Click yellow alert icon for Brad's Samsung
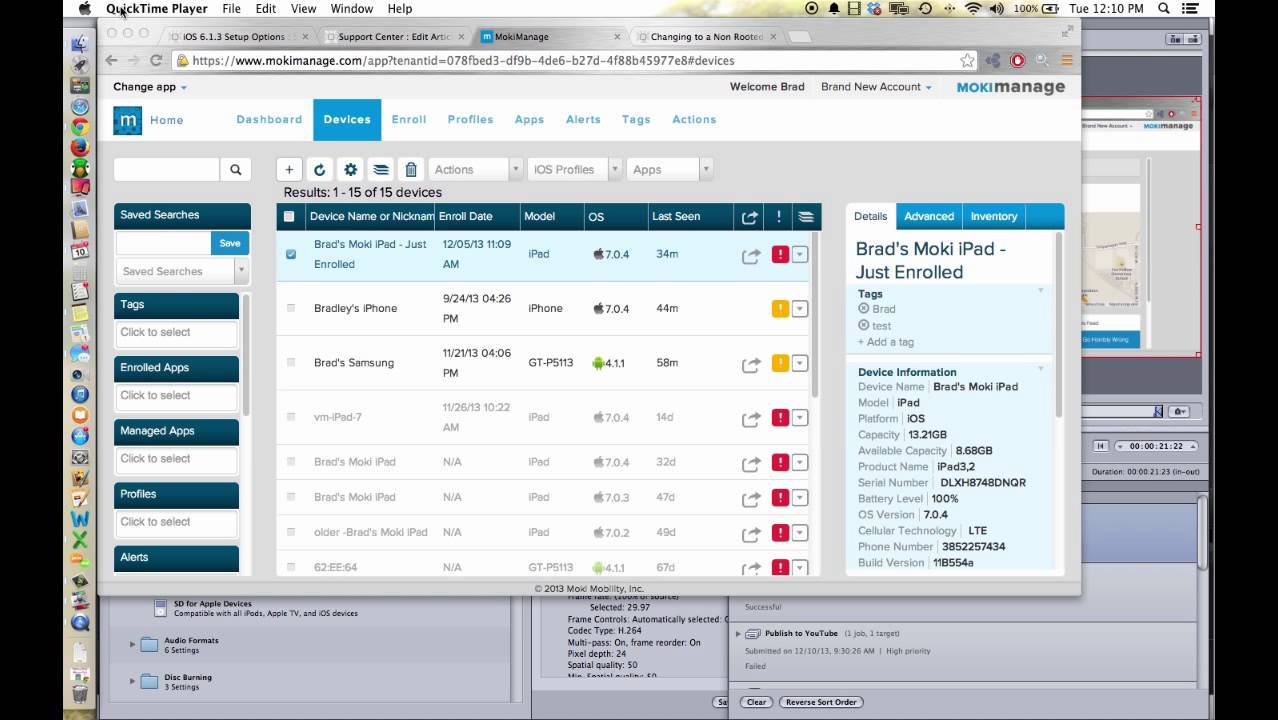The image size is (1278, 720). click(780, 363)
